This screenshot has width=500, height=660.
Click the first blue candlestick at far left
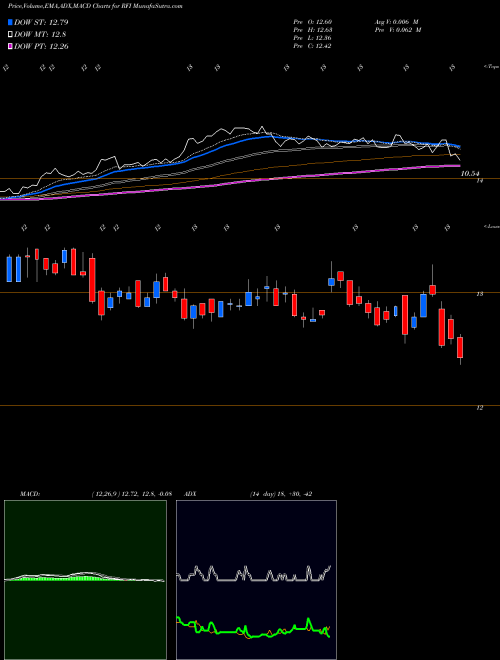point(9,269)
